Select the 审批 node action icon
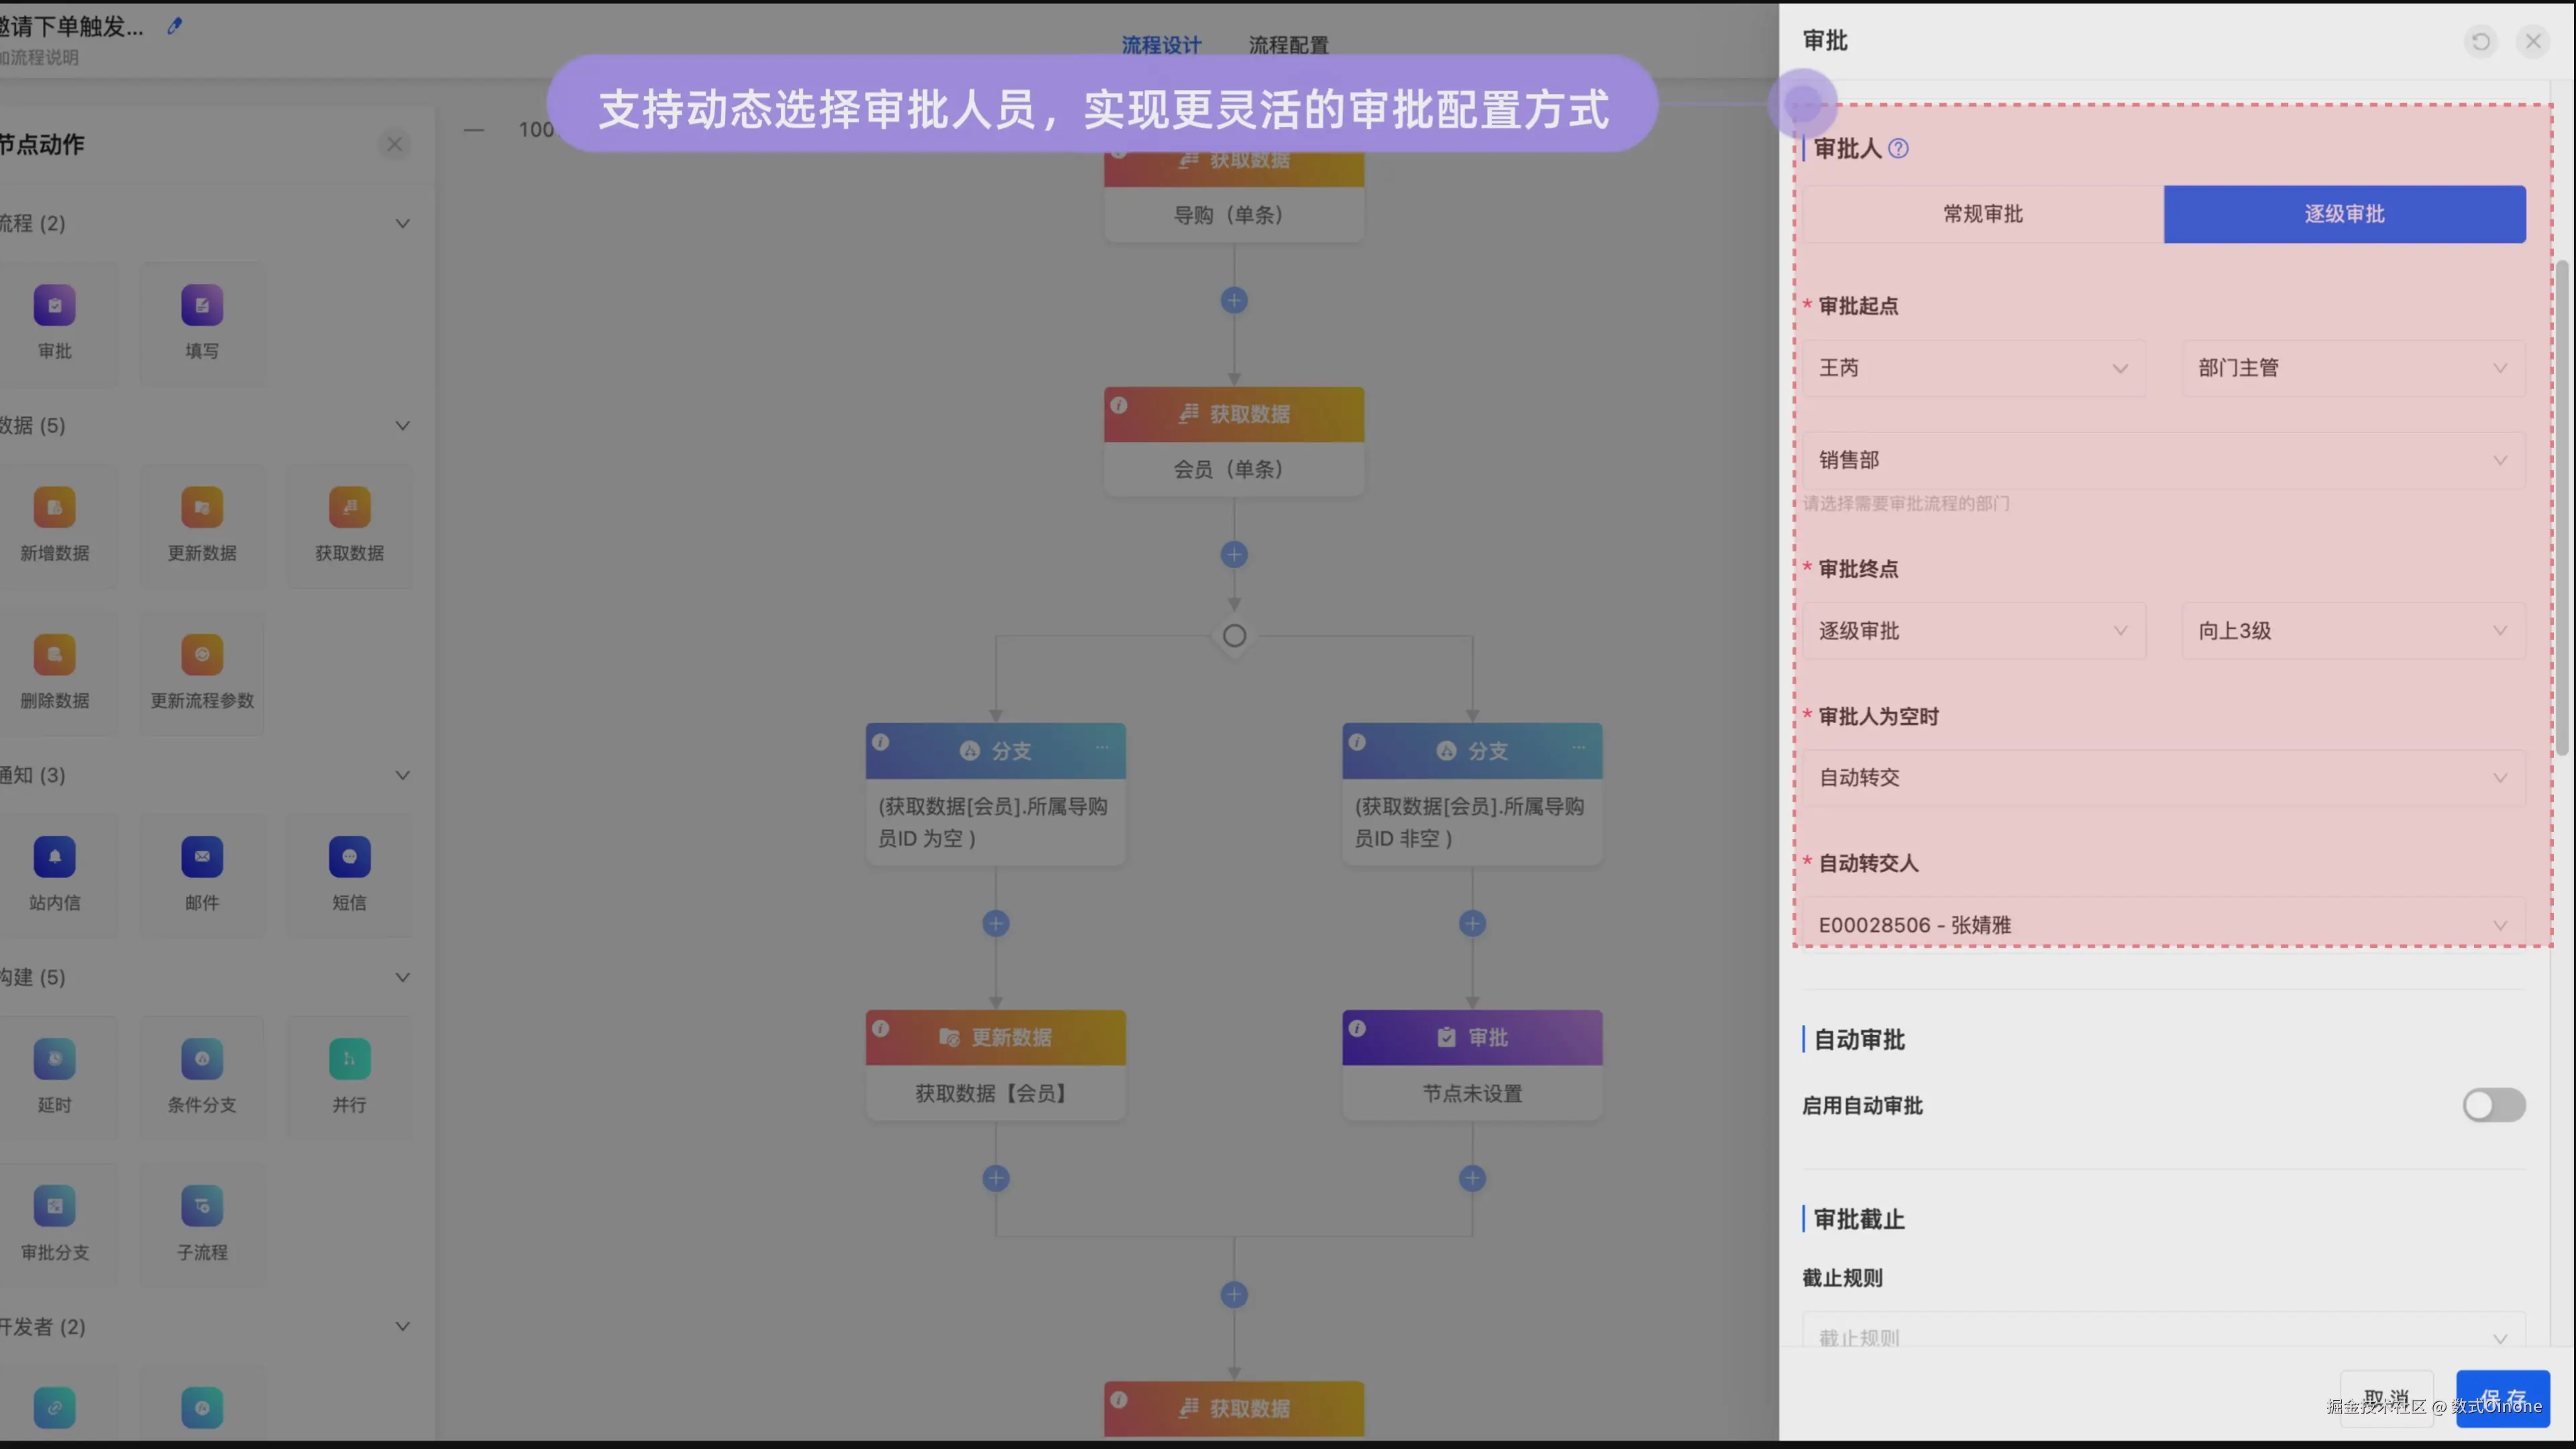This screenshot has width=2576, height=1449. pyautogui.click(x=54, y=306)
